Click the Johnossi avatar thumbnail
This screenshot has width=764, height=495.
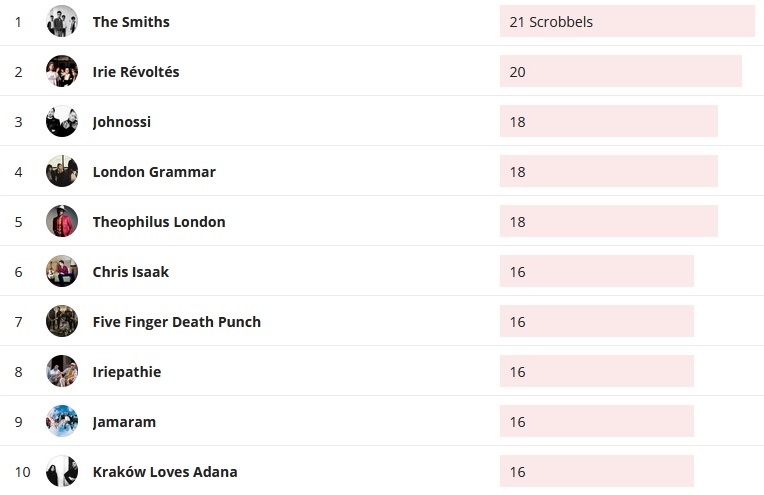coord(62,121)
